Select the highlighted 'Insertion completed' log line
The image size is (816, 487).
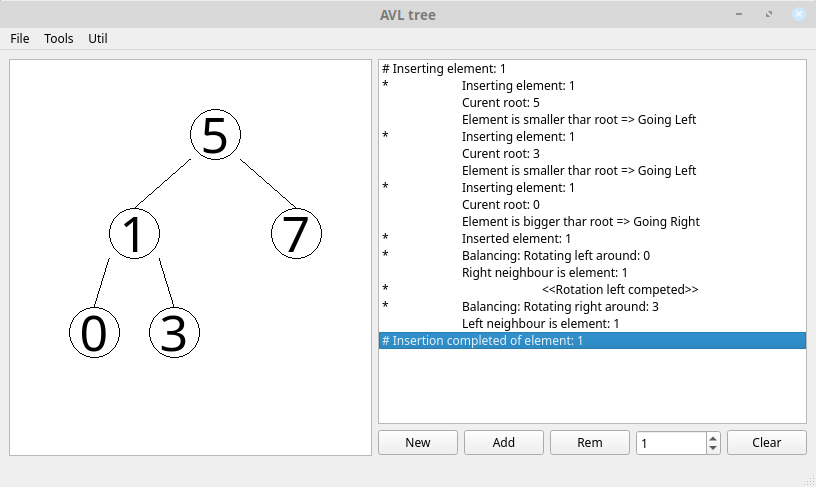coord(592,341)
